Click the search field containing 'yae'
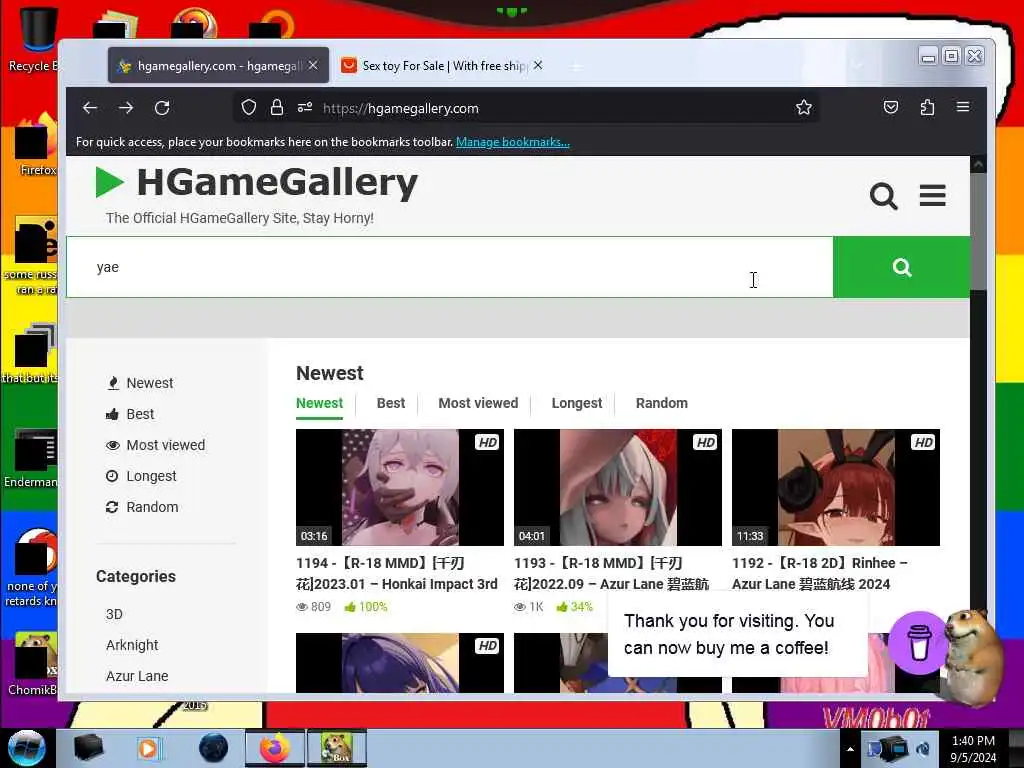 (449, 267)
